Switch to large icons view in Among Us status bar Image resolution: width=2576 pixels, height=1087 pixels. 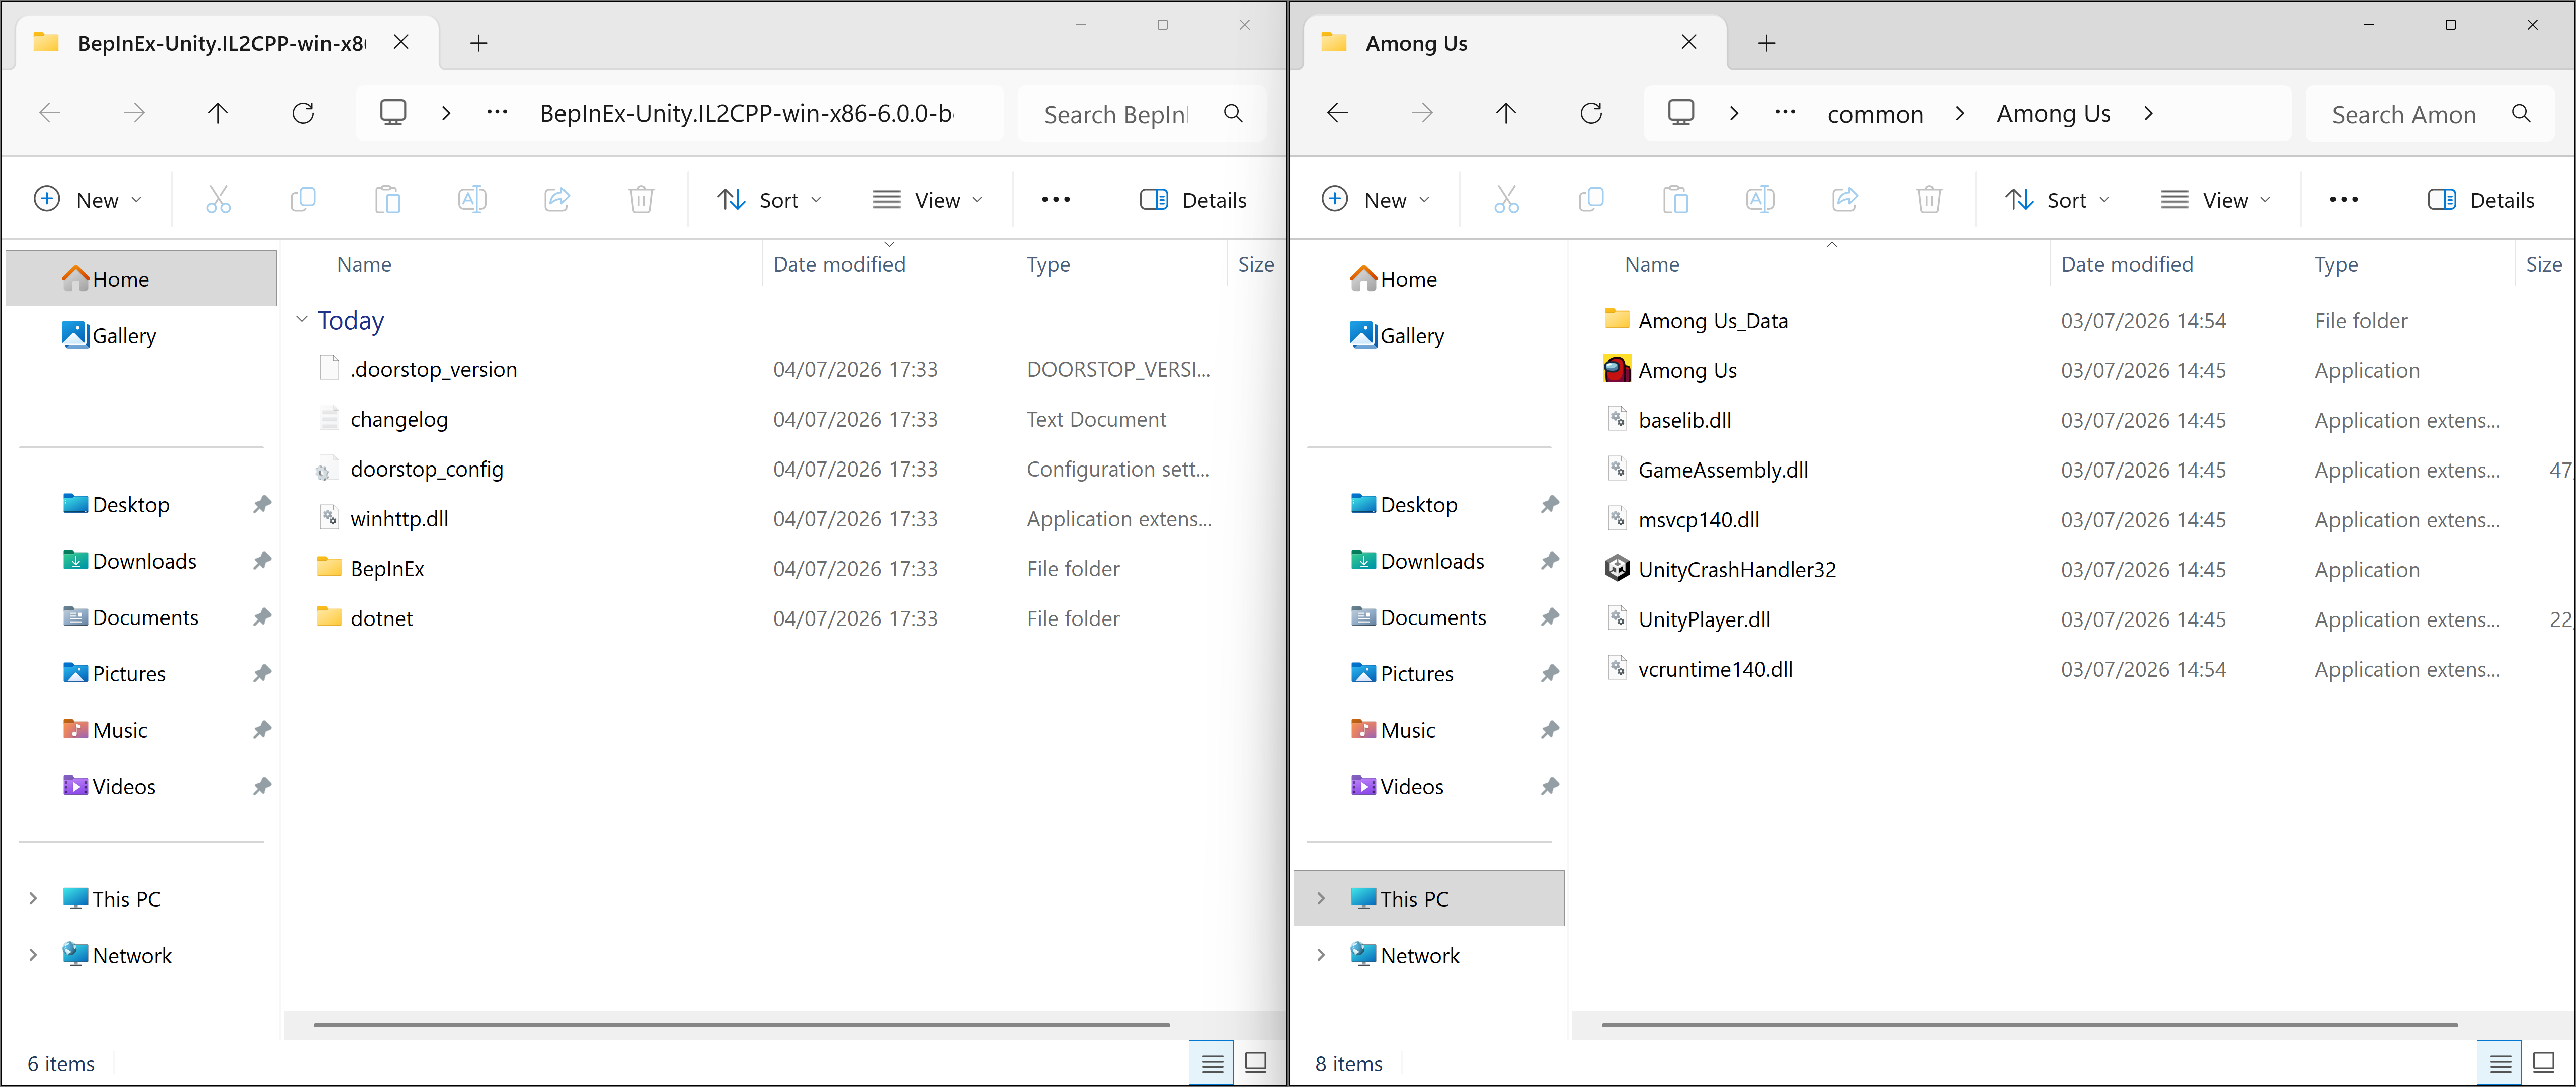[2544, 1063]
